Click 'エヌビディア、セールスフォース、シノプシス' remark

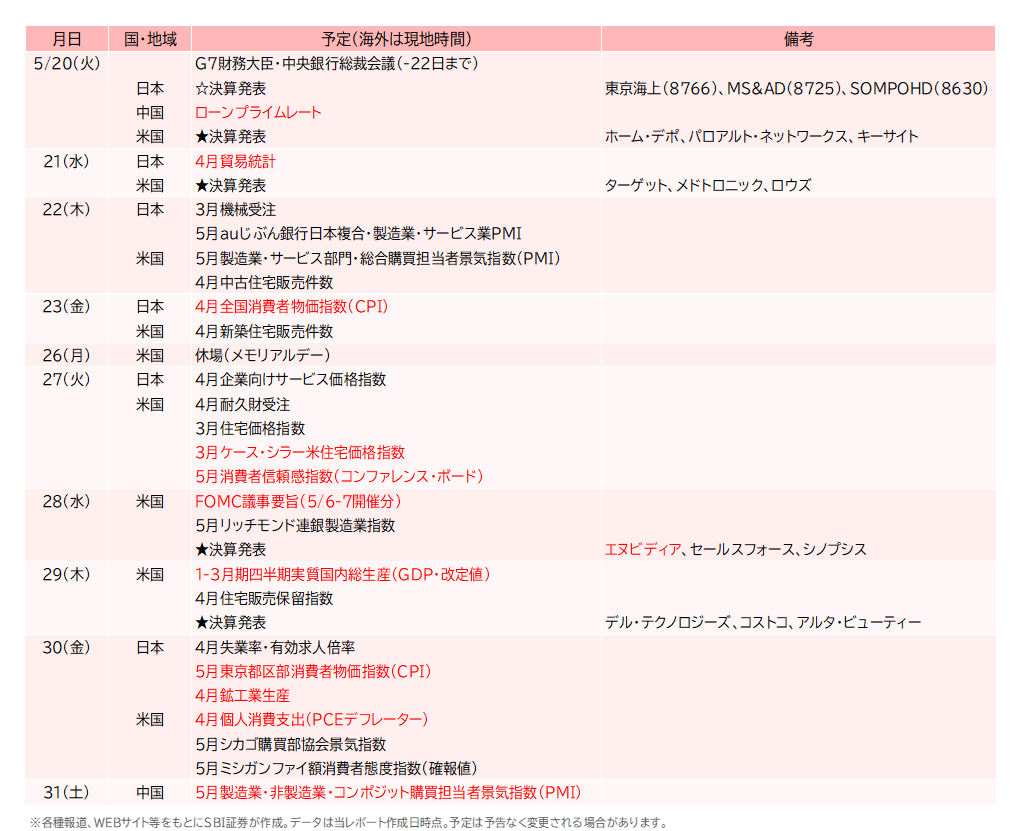[735, 549]
